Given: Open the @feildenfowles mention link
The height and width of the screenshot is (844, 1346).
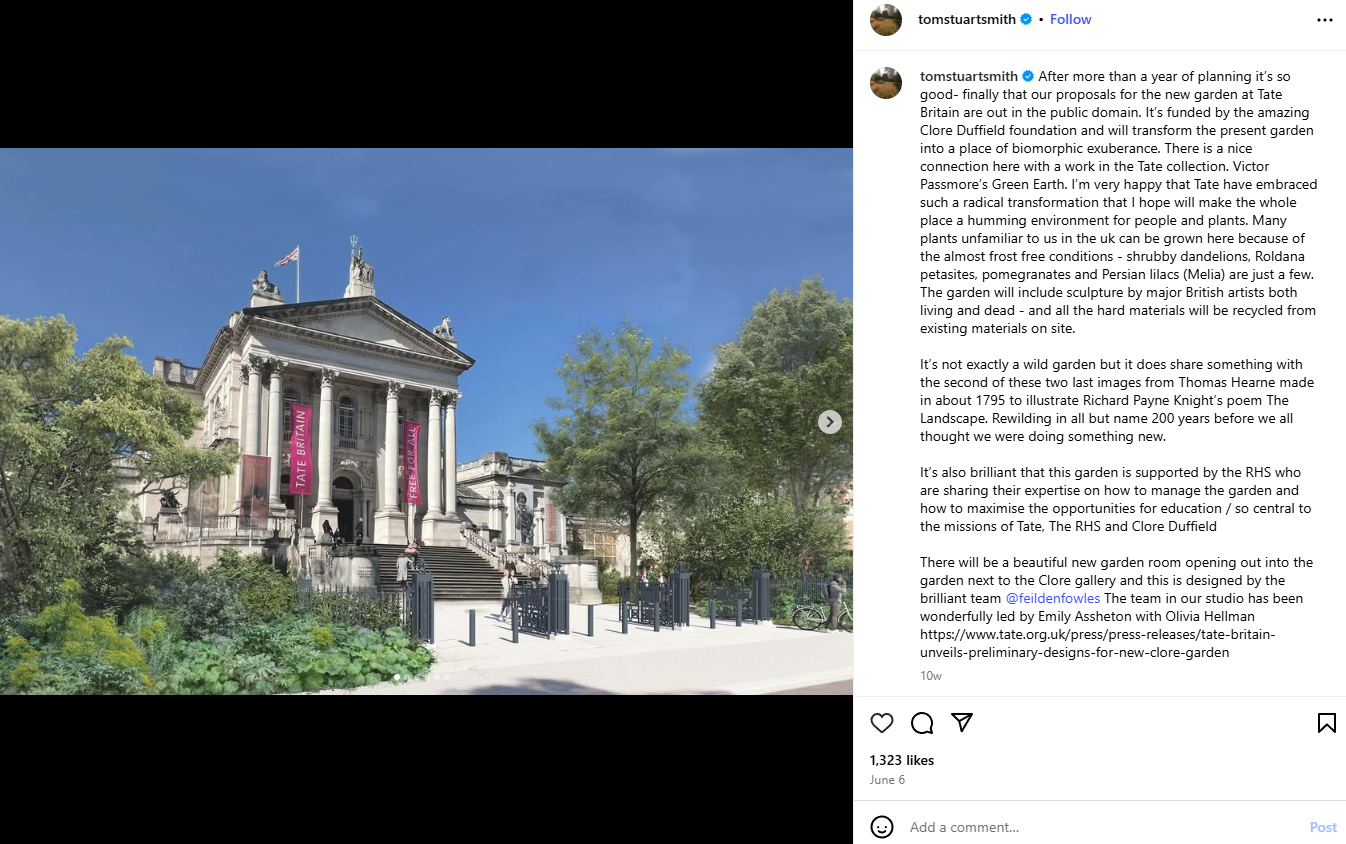Looking at the screenshot, I should 1052,598.
